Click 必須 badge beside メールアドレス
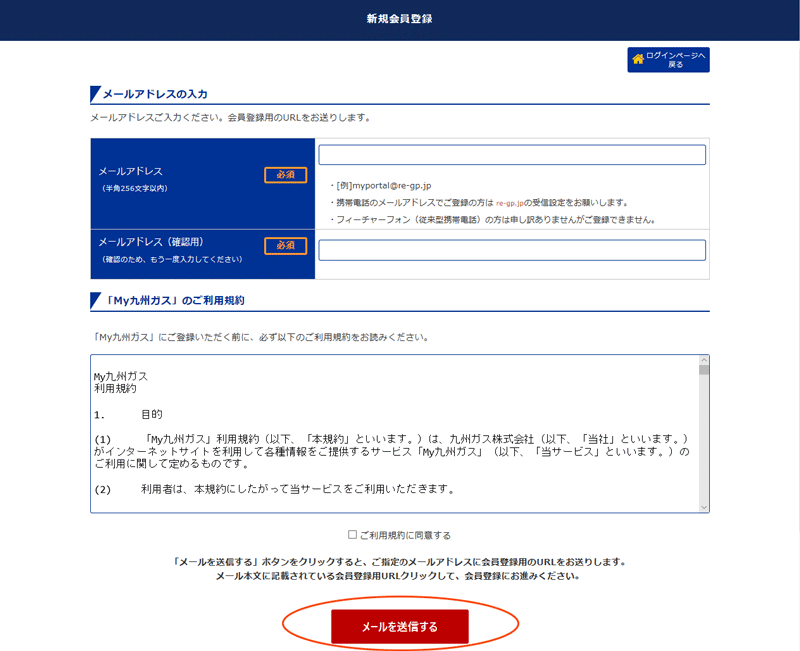This screenshot has height=651, width=800. (x=286, y=175)
